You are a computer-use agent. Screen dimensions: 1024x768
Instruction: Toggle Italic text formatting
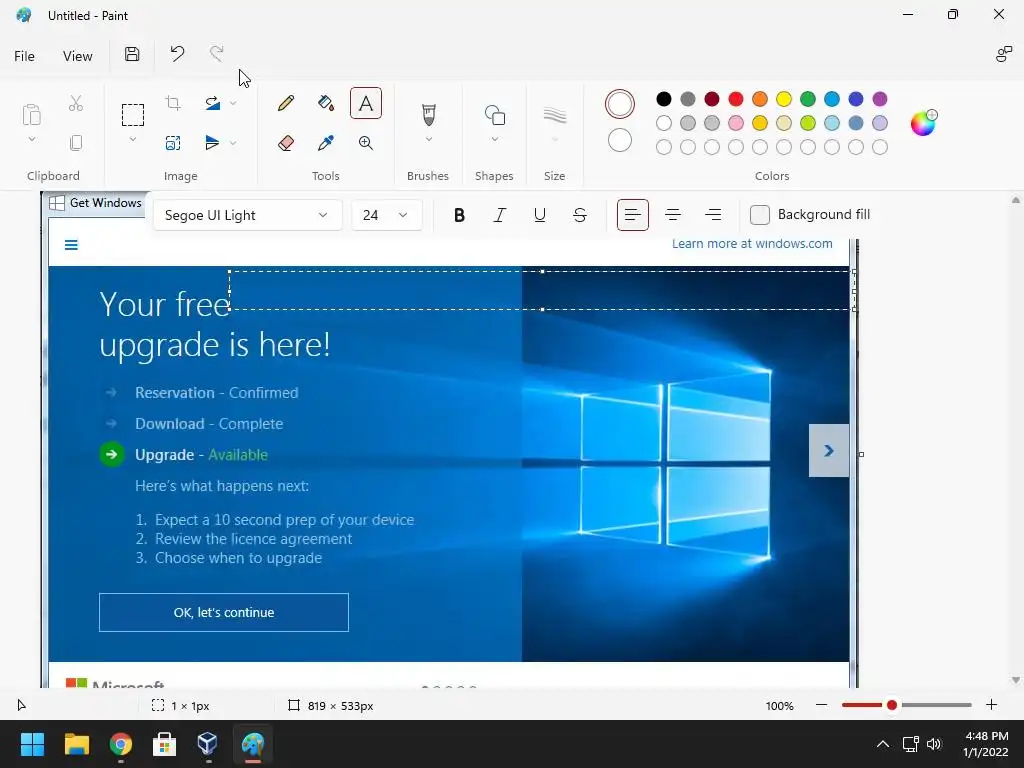coord(500,215)
